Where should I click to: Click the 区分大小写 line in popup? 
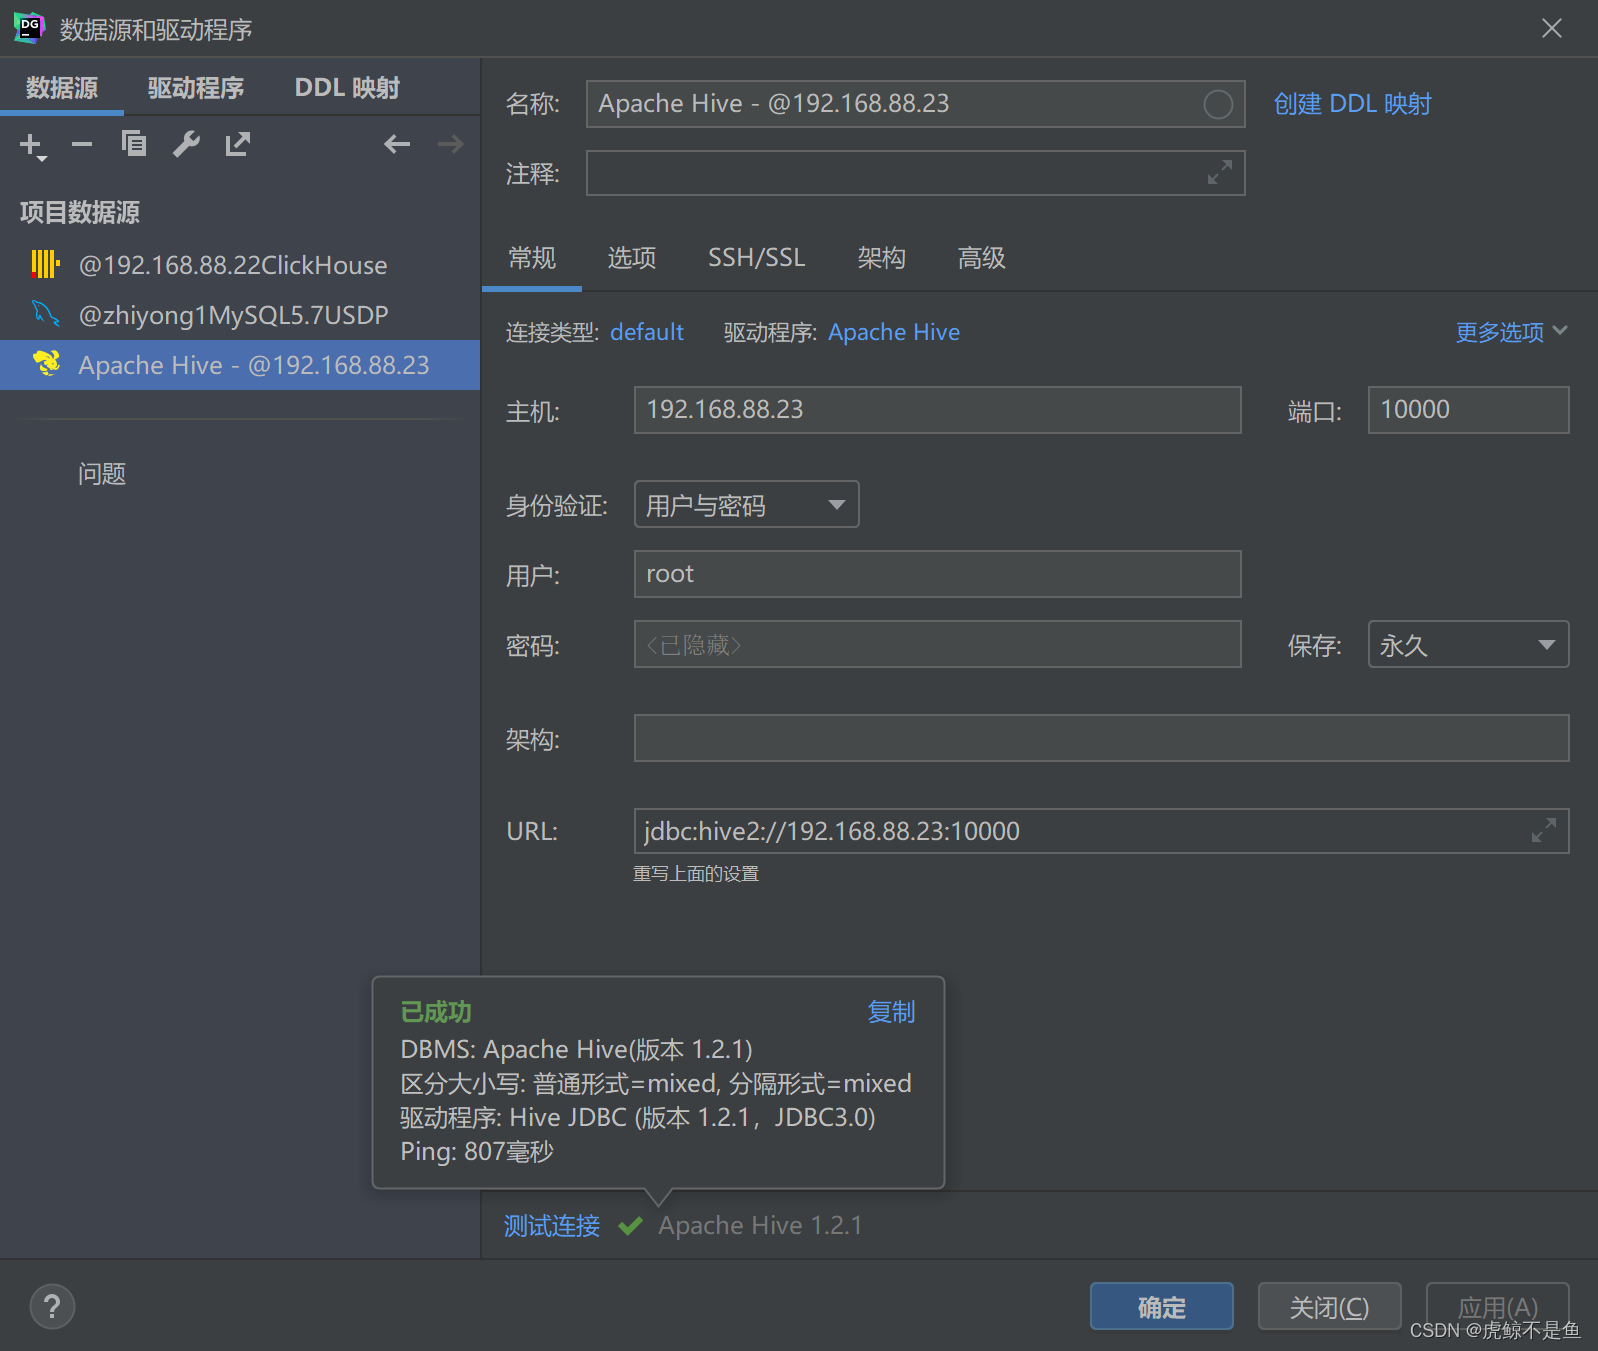(x=656, y=1084)
